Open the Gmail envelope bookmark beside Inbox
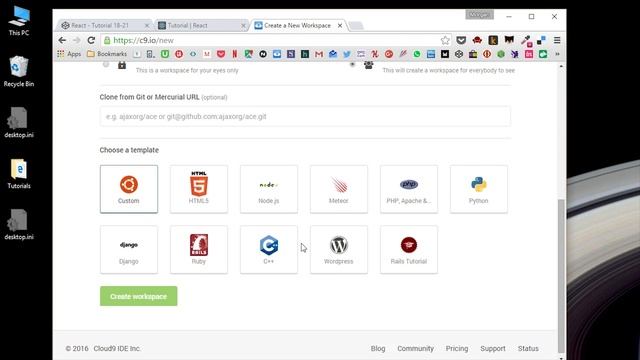640x360 pixels. pyautogui.click(x=319, y=54)
